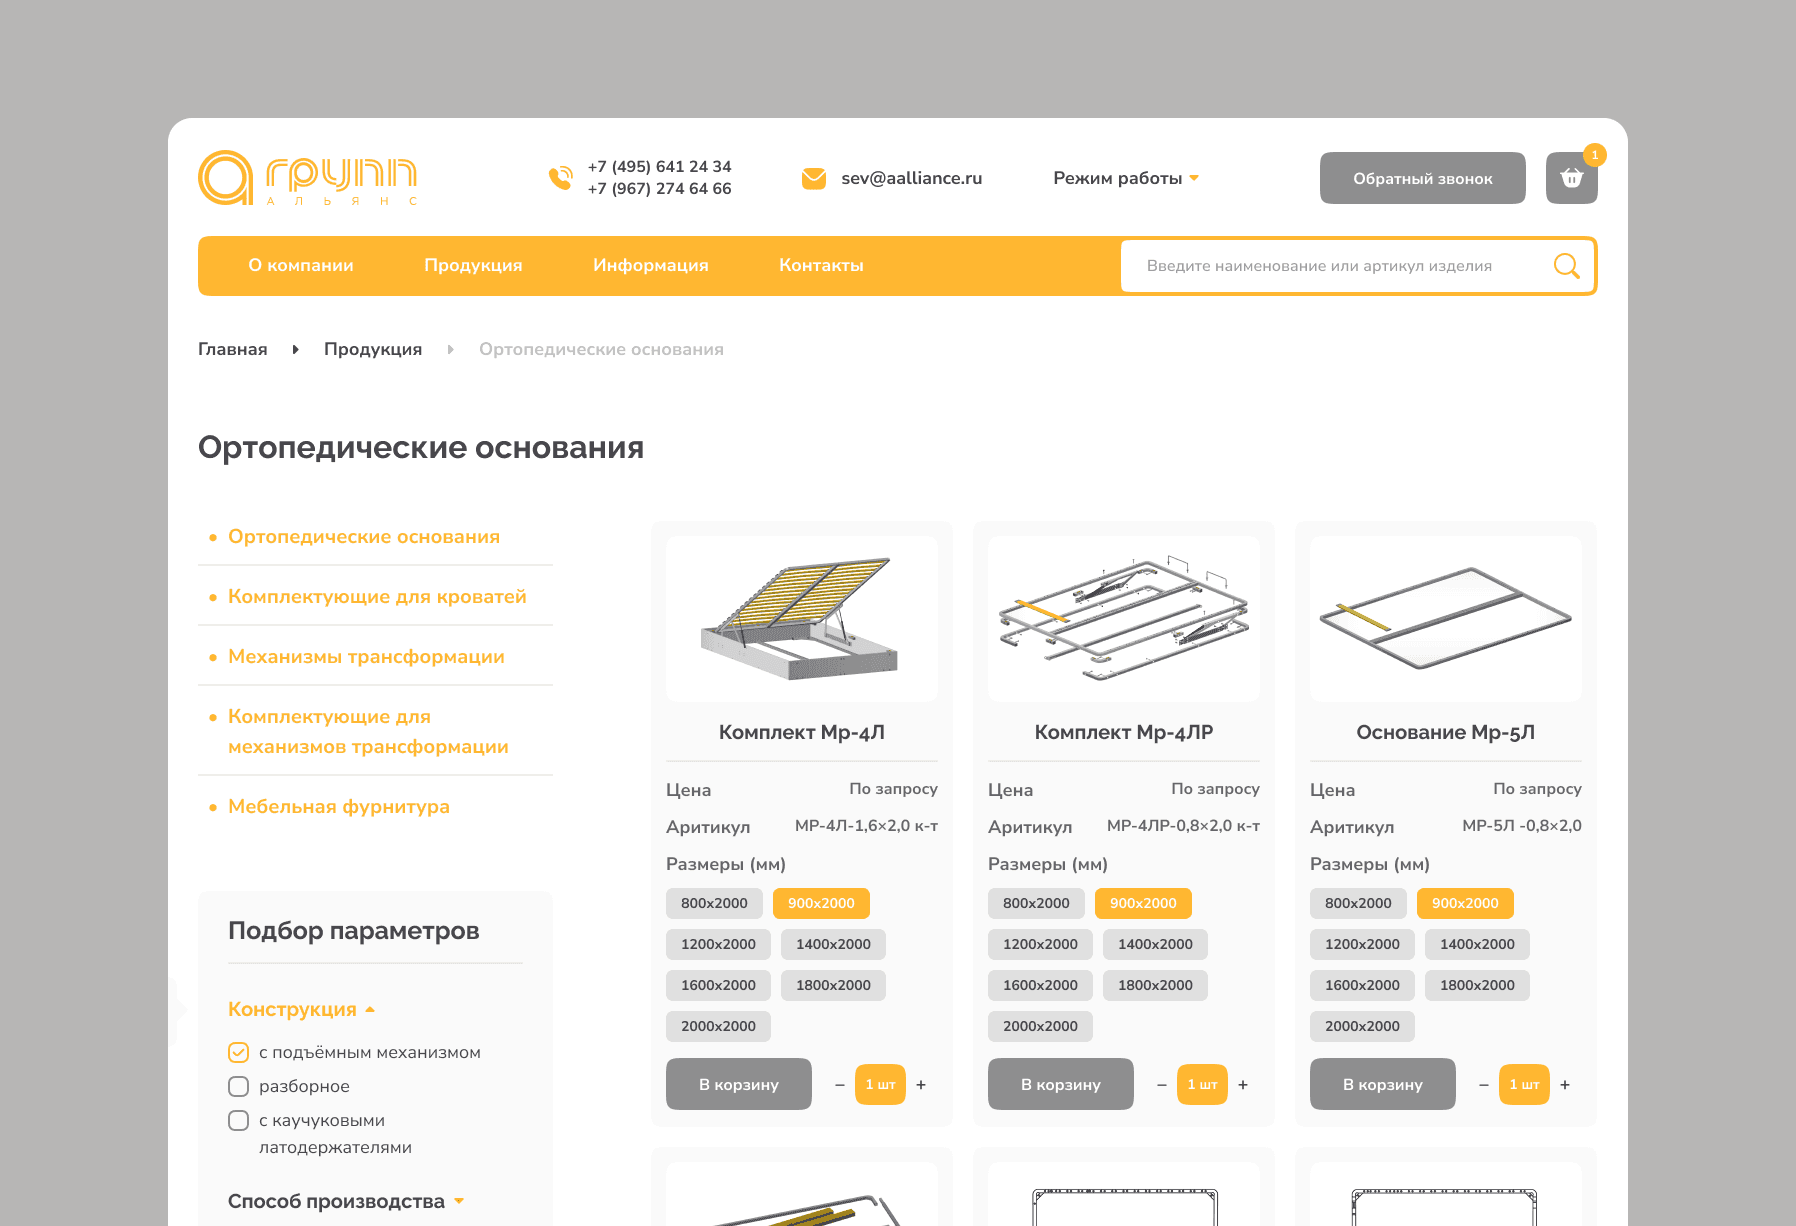This screenshot has width=1796, height=1226.
Task: Click the phone handset icon
Action: [561, 178]
